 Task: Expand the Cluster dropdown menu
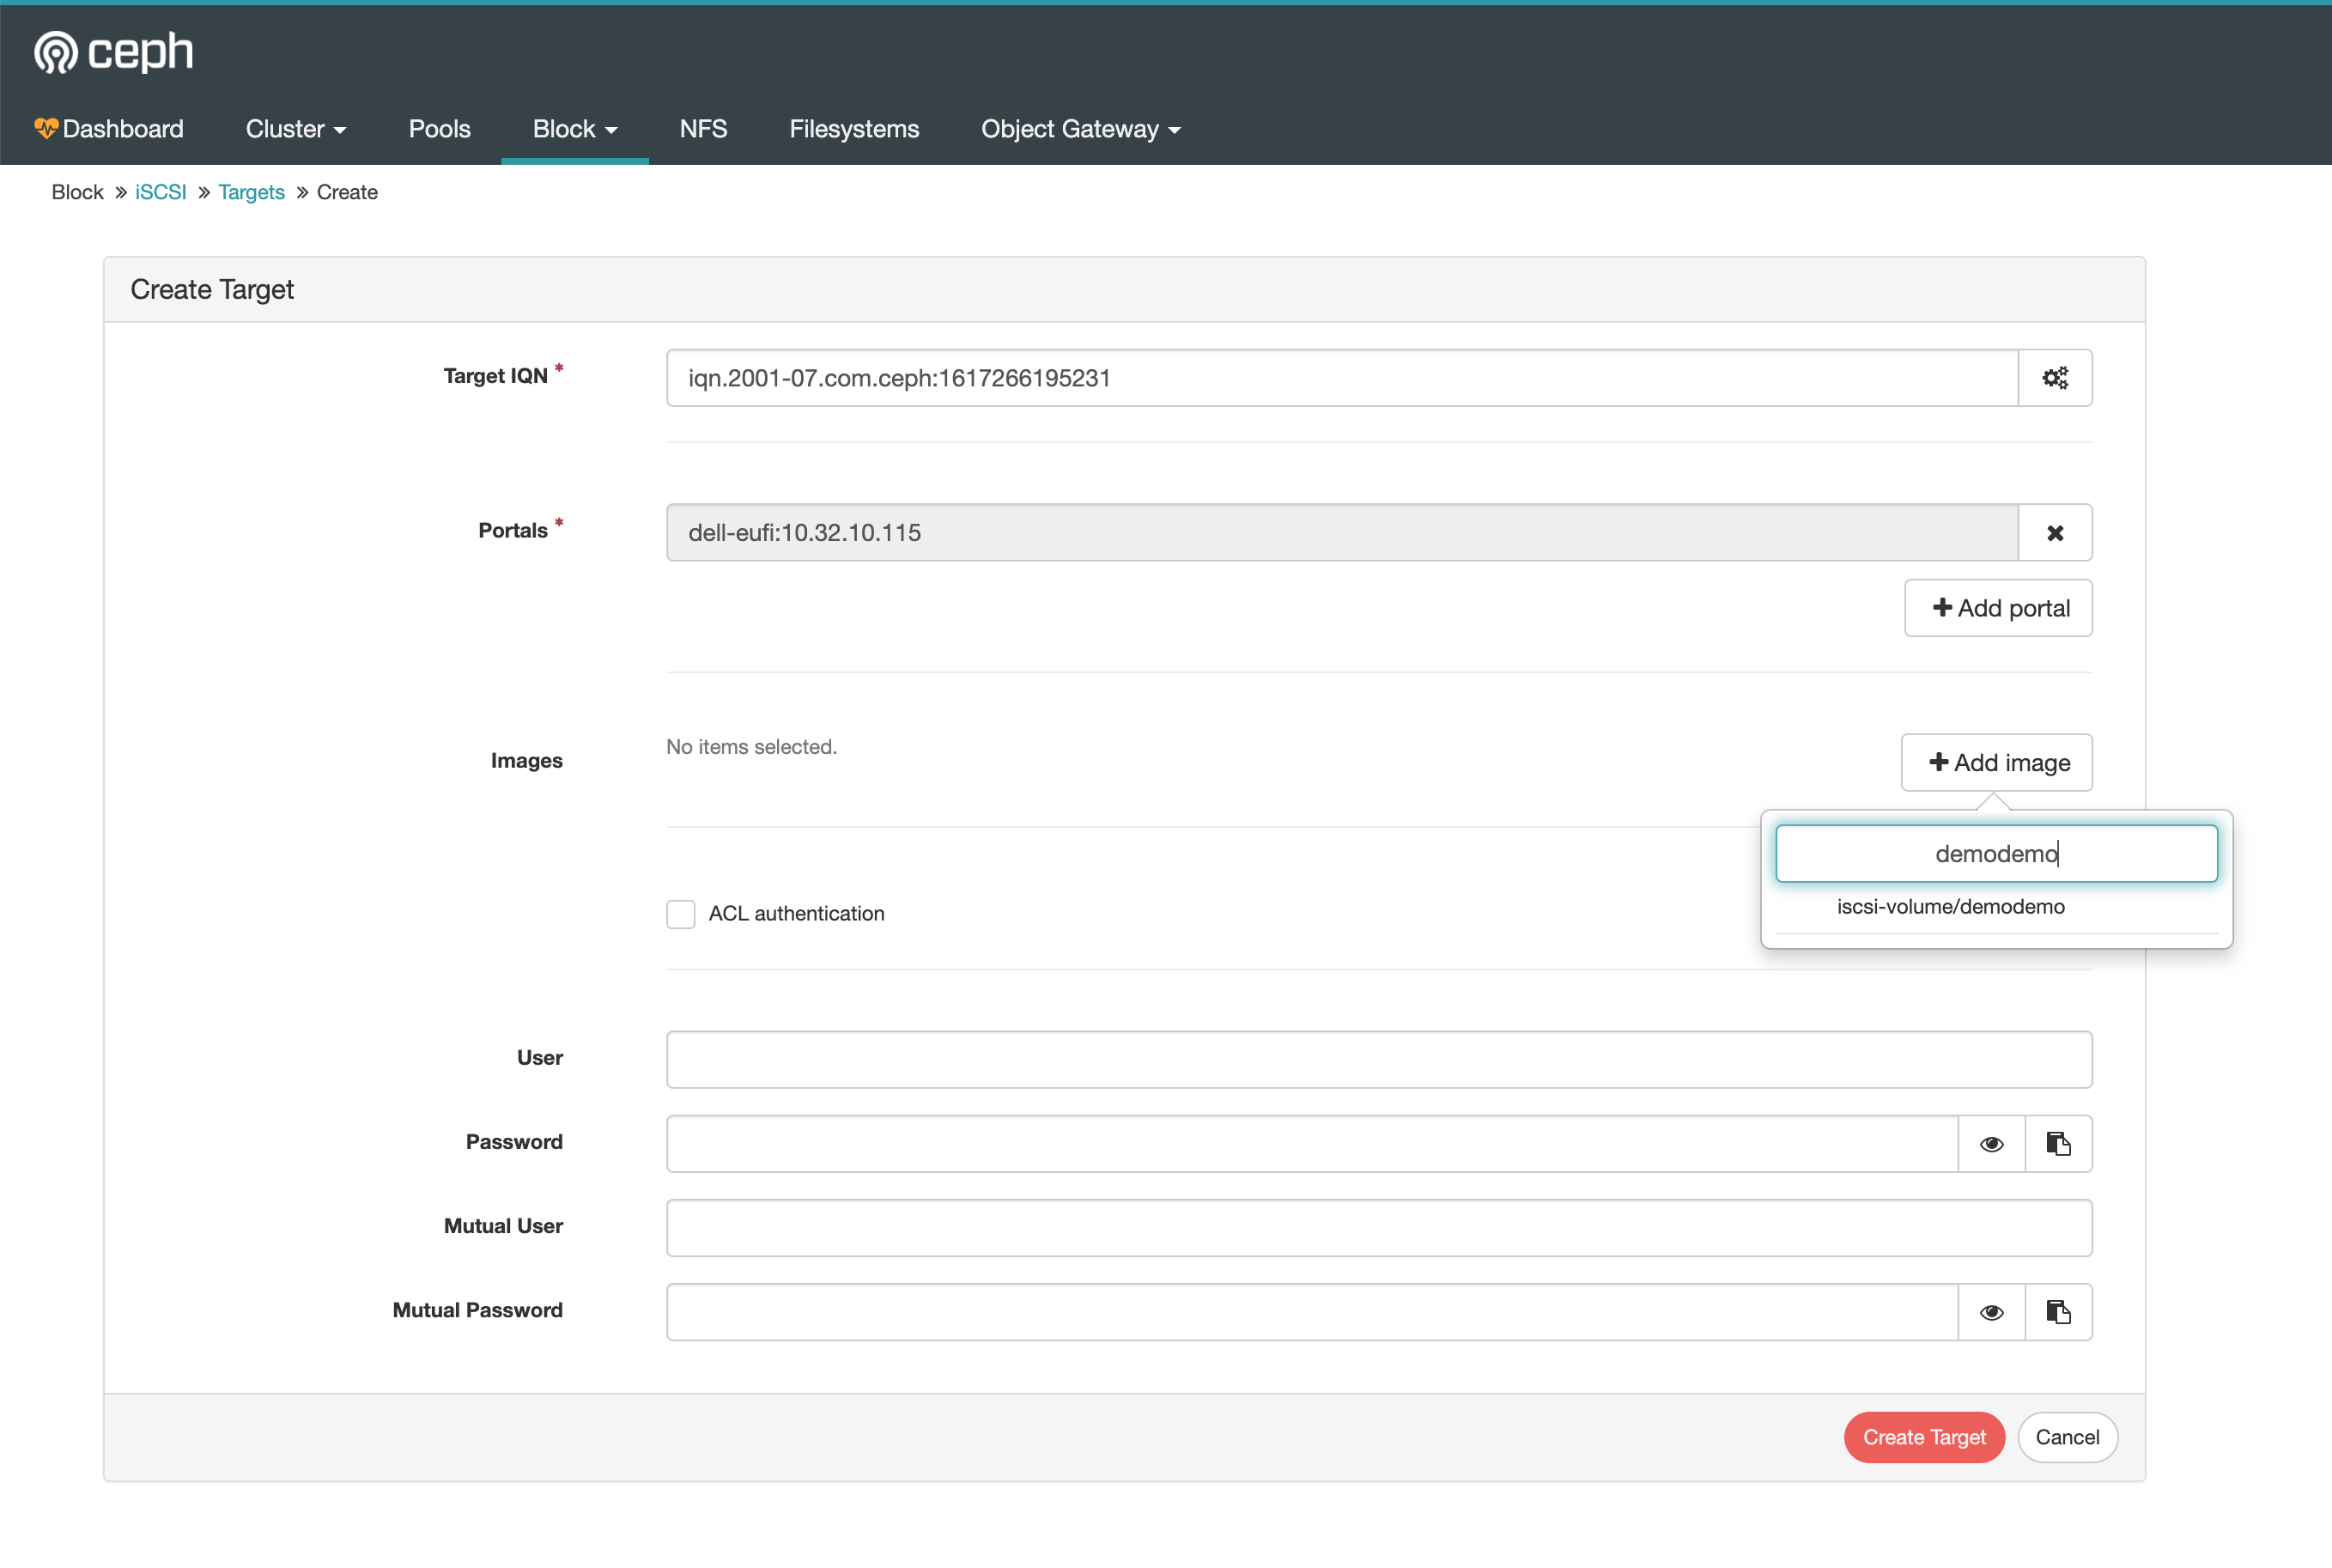click(296, 129)
